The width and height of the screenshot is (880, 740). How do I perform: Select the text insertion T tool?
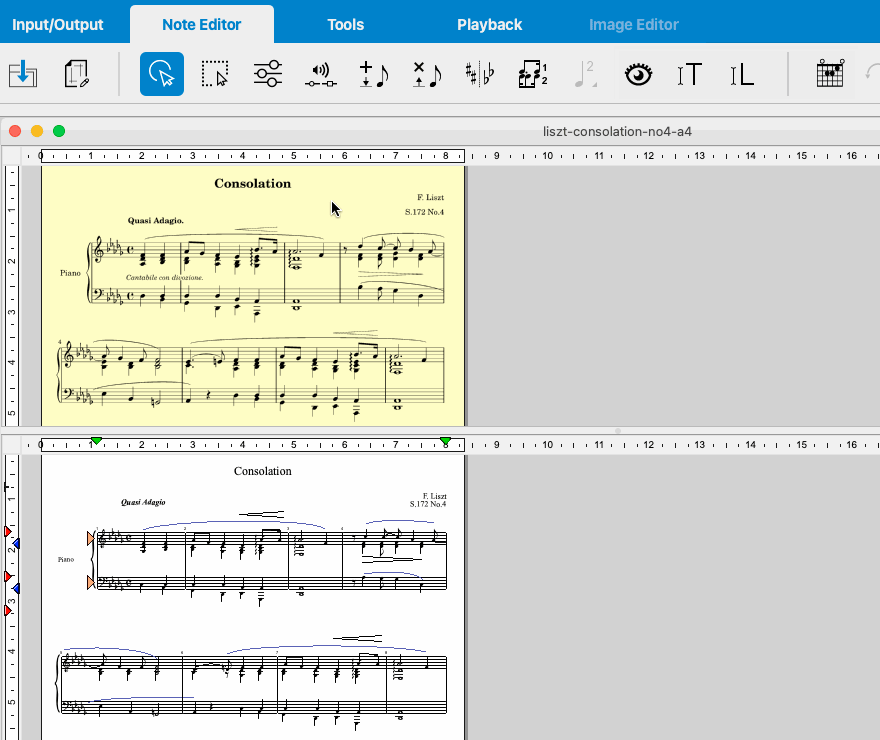tap(689, 74)
